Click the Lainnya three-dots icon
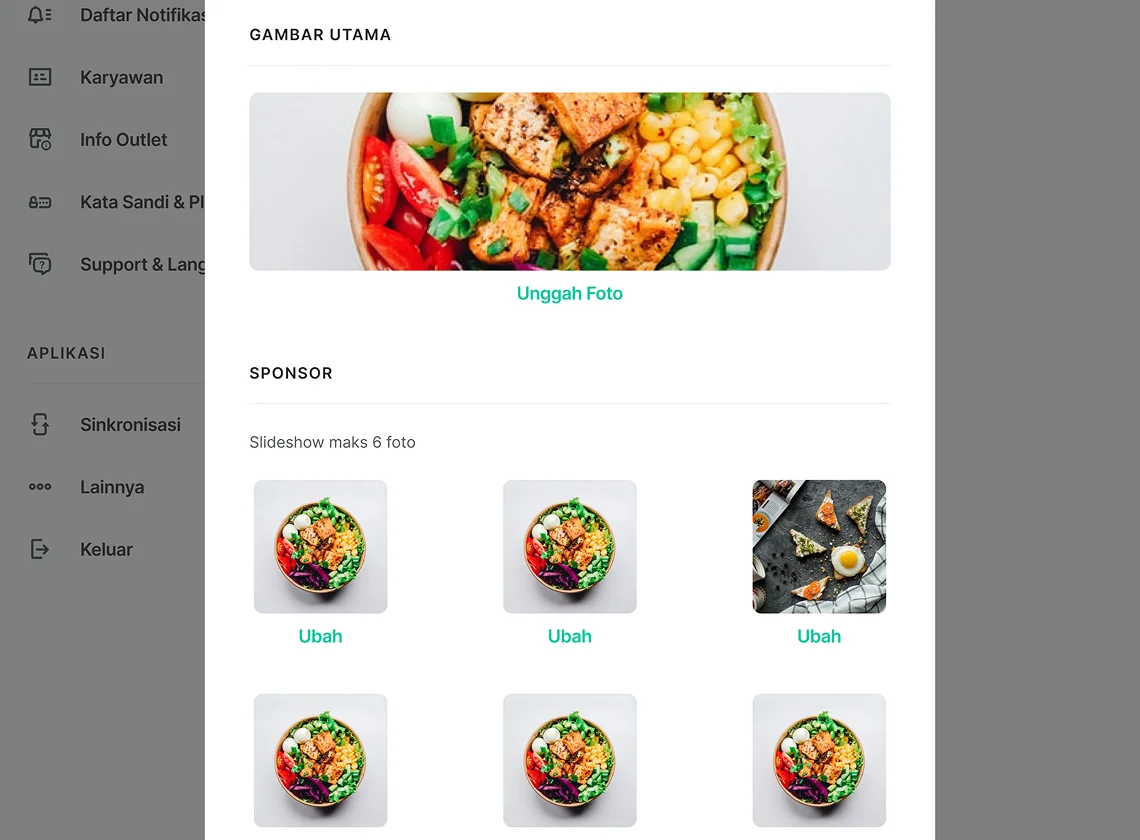Screen dimensions: 1140x840 coord(39,487)
